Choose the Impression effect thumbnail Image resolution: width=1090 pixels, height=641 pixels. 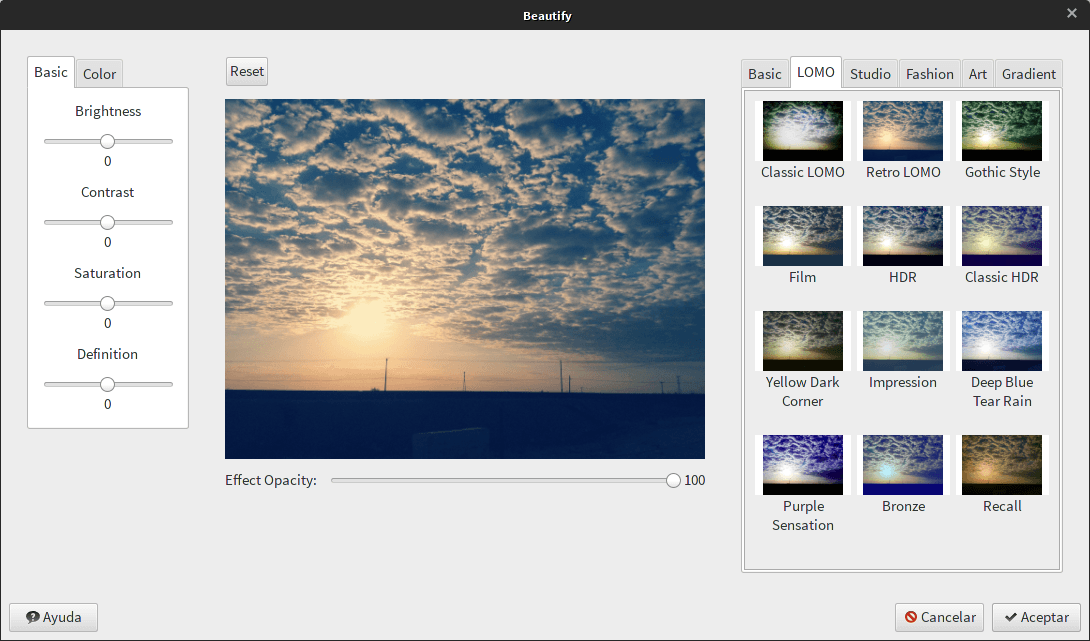[x=902, y=341]
